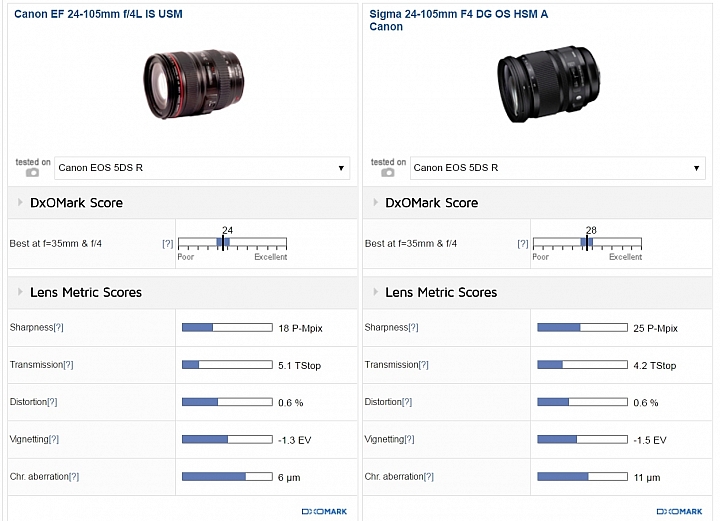Collapse the Sigma Lens Metric Scores section
The height and width of the screenshot is (521, 720).
[x=376, y=293]
